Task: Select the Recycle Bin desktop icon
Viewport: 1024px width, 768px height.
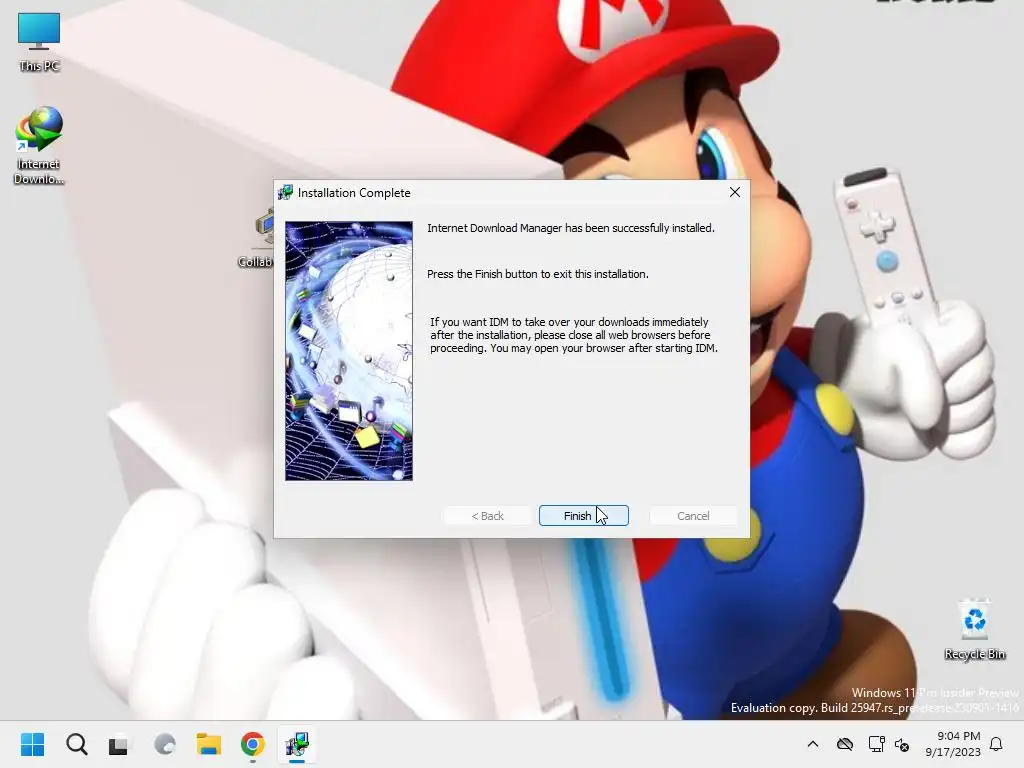Action: click(974, 630)
